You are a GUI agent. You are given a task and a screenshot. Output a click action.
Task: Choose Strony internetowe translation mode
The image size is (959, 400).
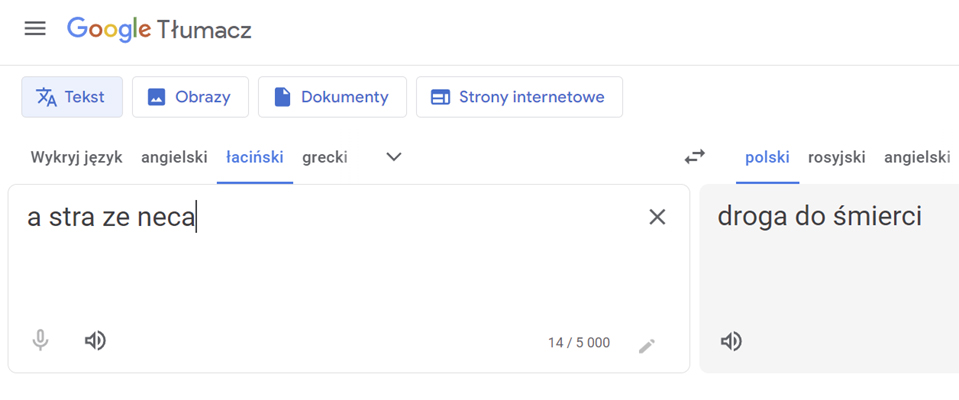point(519,97)
